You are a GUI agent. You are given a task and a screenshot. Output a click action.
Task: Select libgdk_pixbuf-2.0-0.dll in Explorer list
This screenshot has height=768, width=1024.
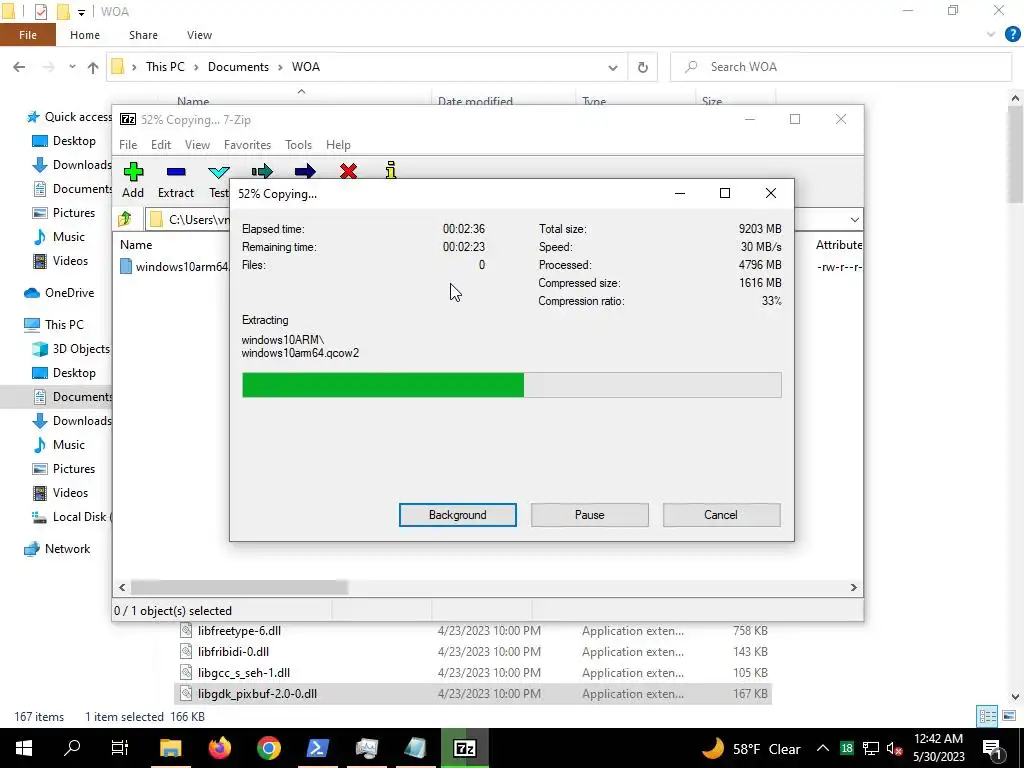pyautogui.click(x=257, y=694)
